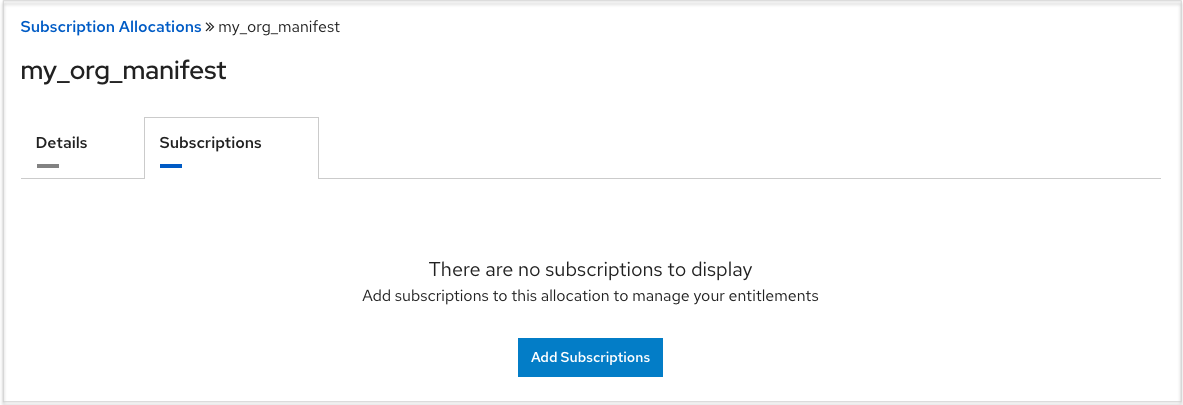This screenshot has height=405, width=1183.
Task: Click the my_org_manifest page heading
Action: 123,71
